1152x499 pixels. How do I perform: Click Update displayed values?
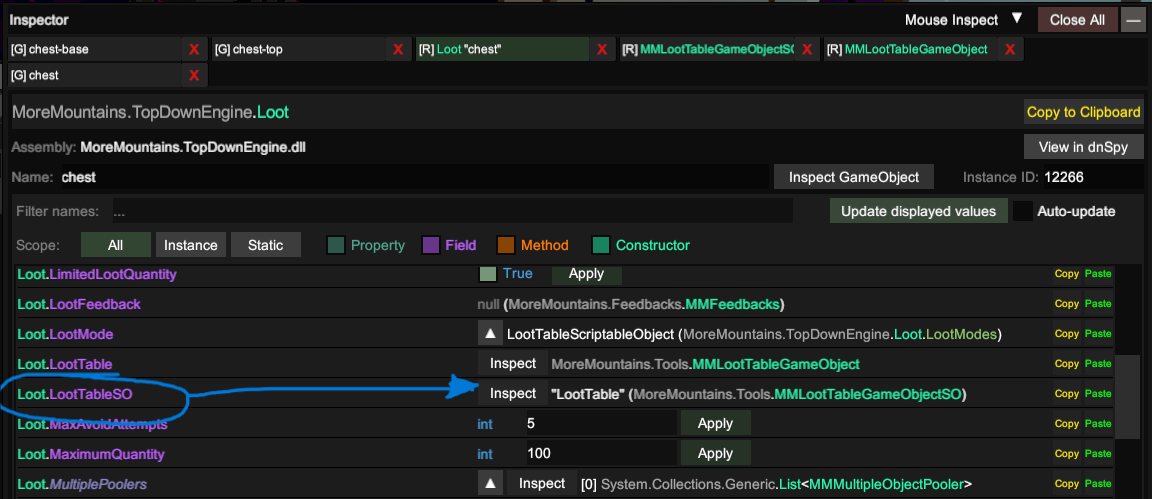[918, 211]
